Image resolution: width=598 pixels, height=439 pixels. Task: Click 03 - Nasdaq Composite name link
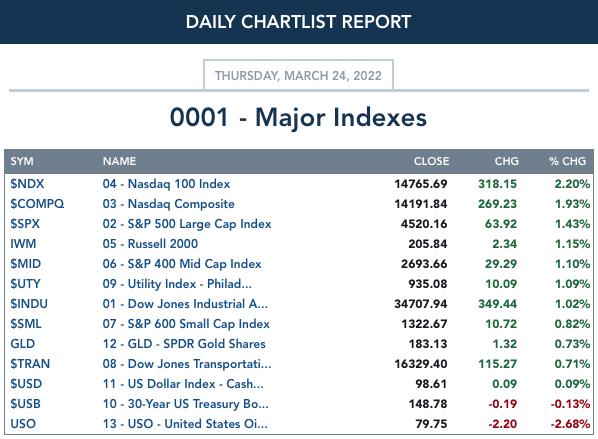(169, 204)
